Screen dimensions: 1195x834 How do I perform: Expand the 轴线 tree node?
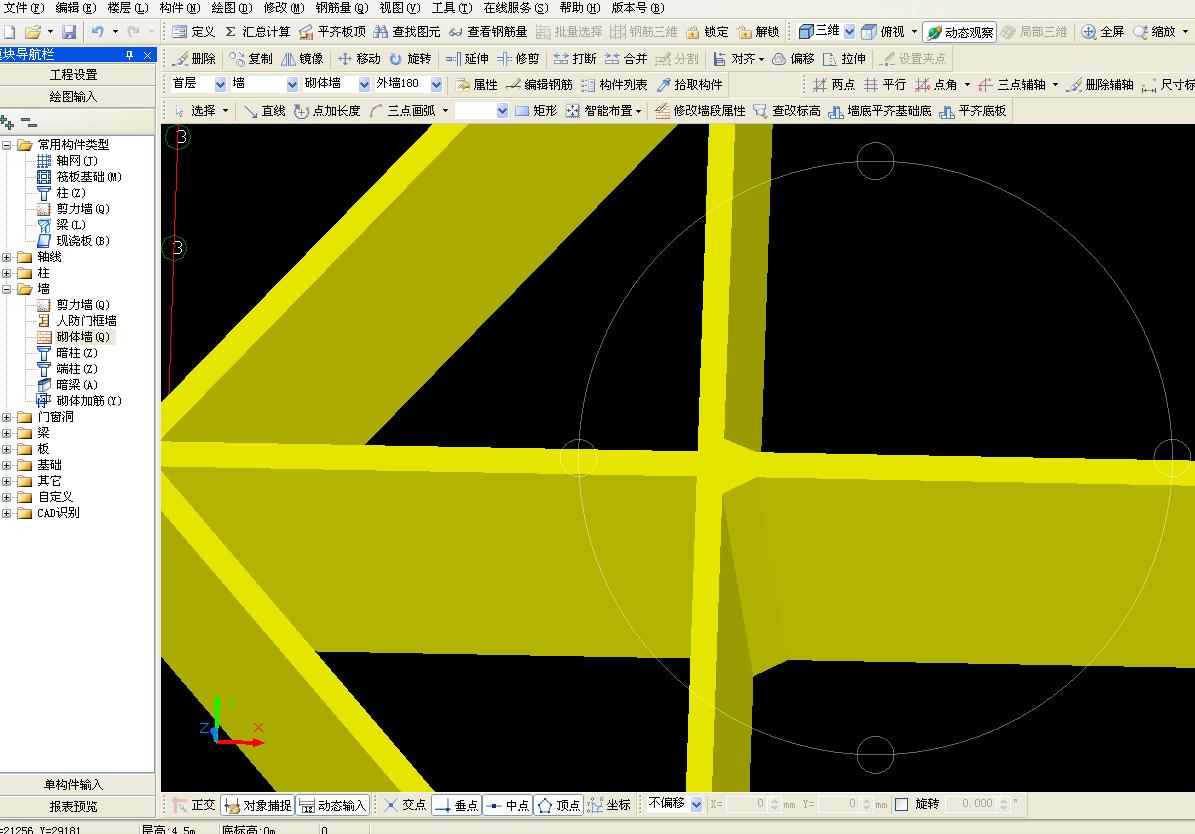pos(7,257)
